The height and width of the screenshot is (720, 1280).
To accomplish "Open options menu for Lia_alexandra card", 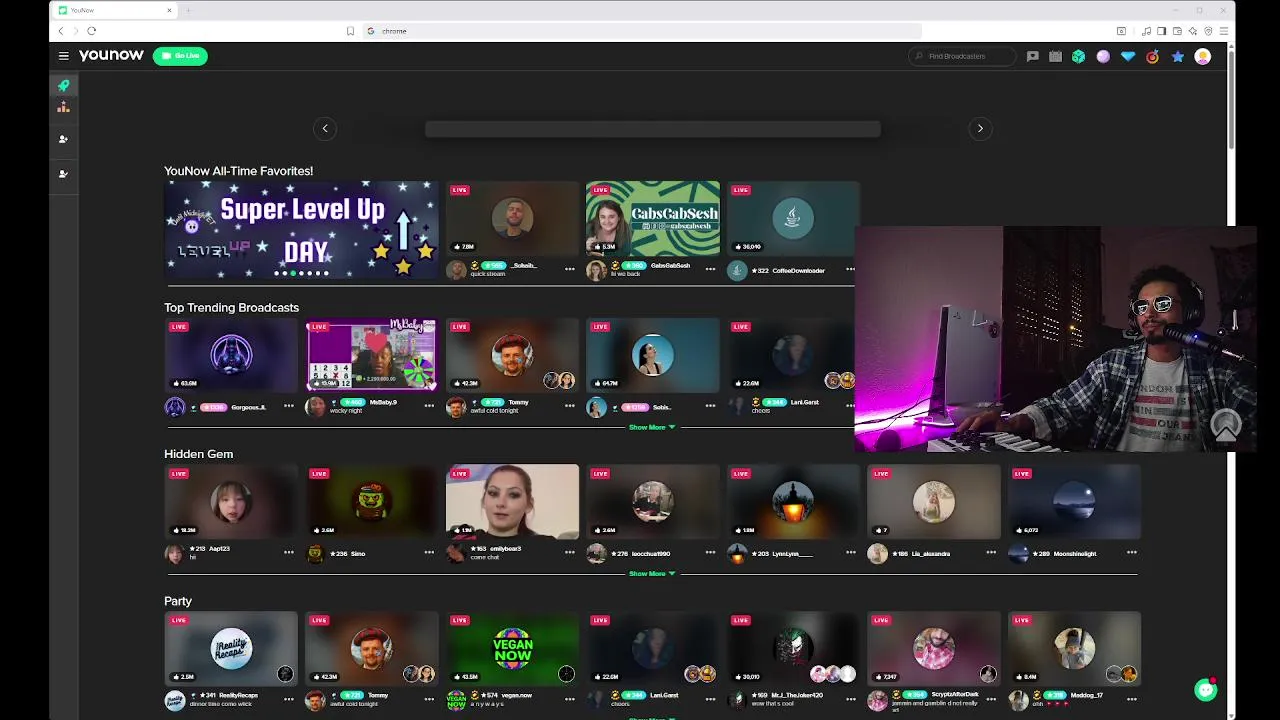I will [991, 552].
